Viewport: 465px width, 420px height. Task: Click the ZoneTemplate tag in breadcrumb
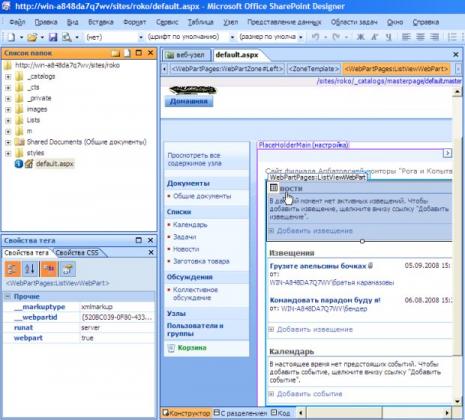point(314,69)
